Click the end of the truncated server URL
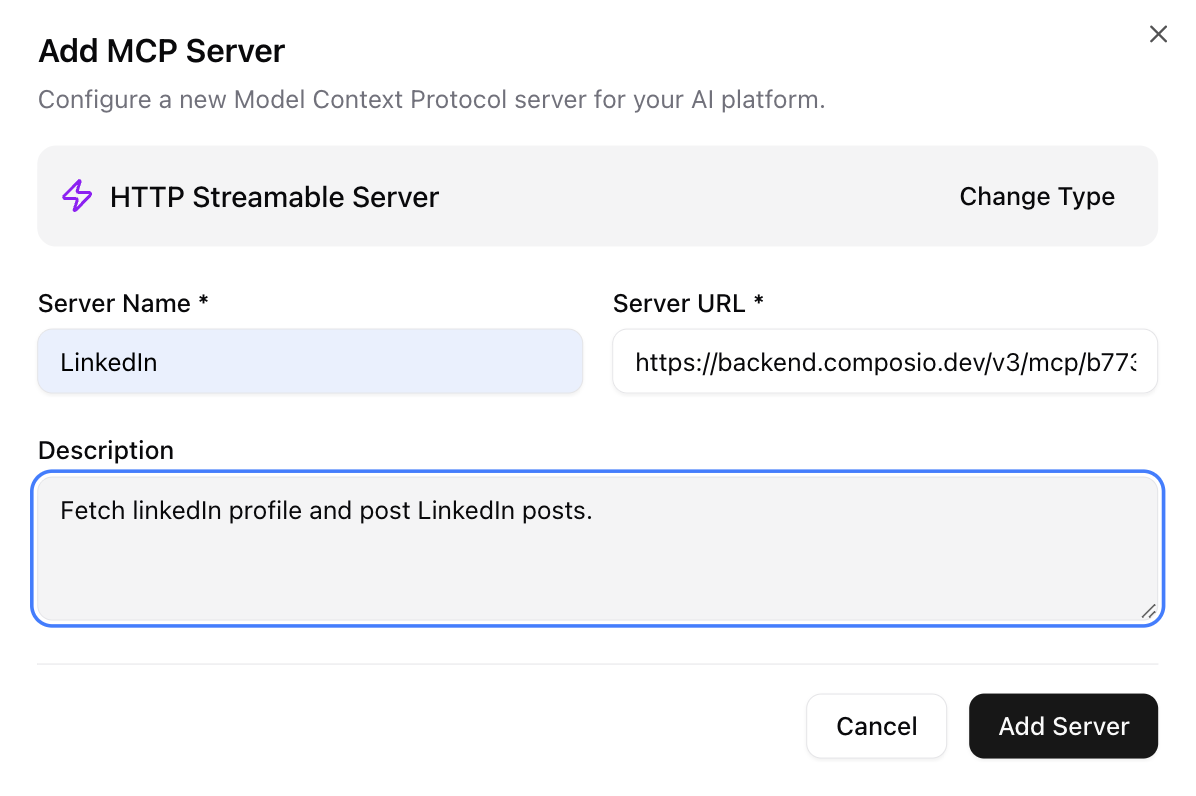 click(1140, 362)
